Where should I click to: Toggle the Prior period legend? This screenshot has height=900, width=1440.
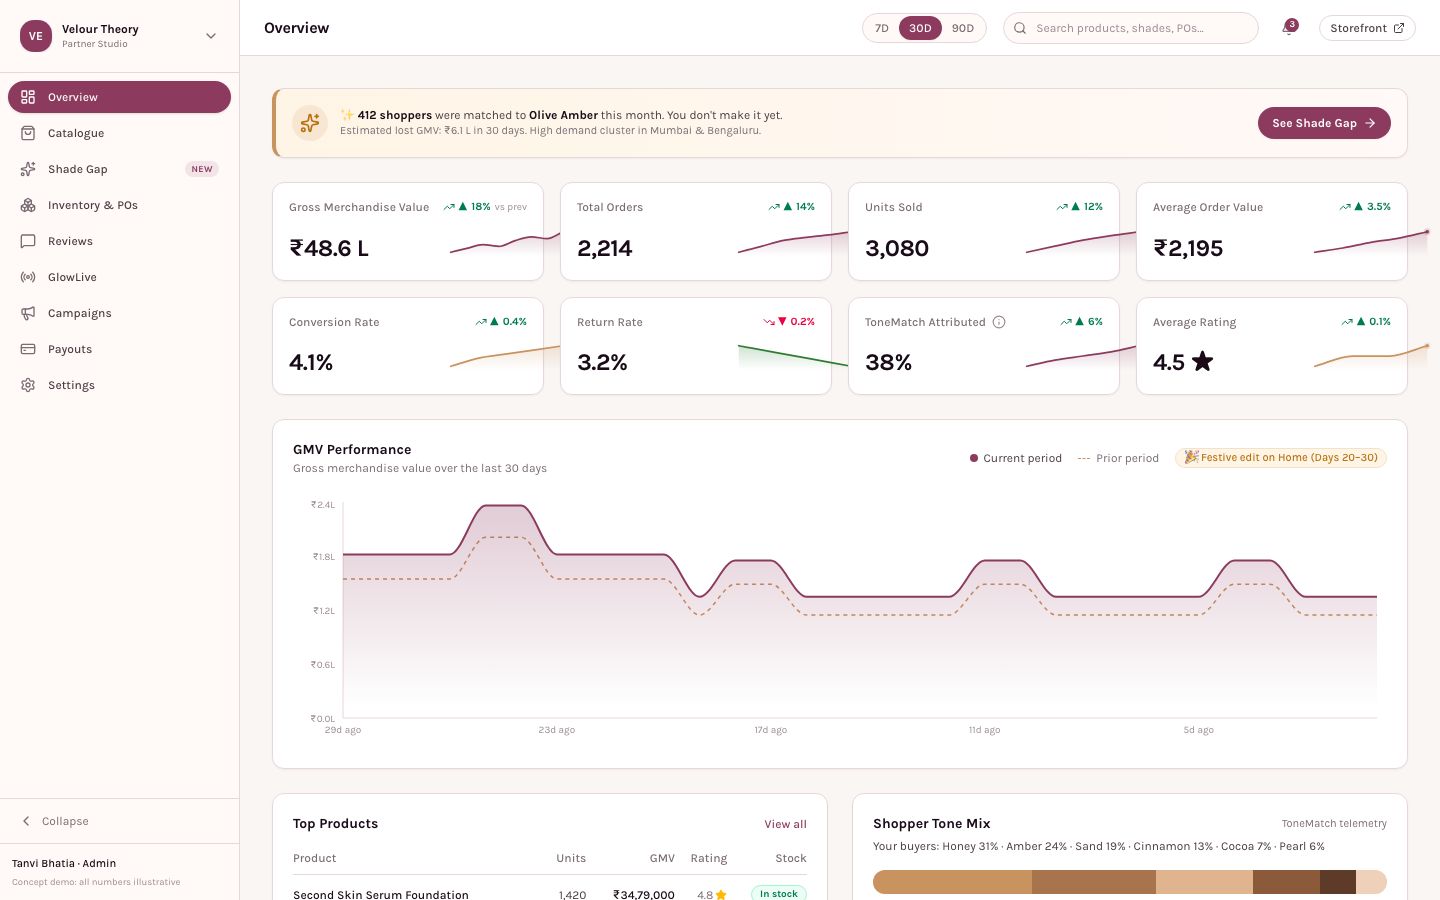tap(1118, 458)
